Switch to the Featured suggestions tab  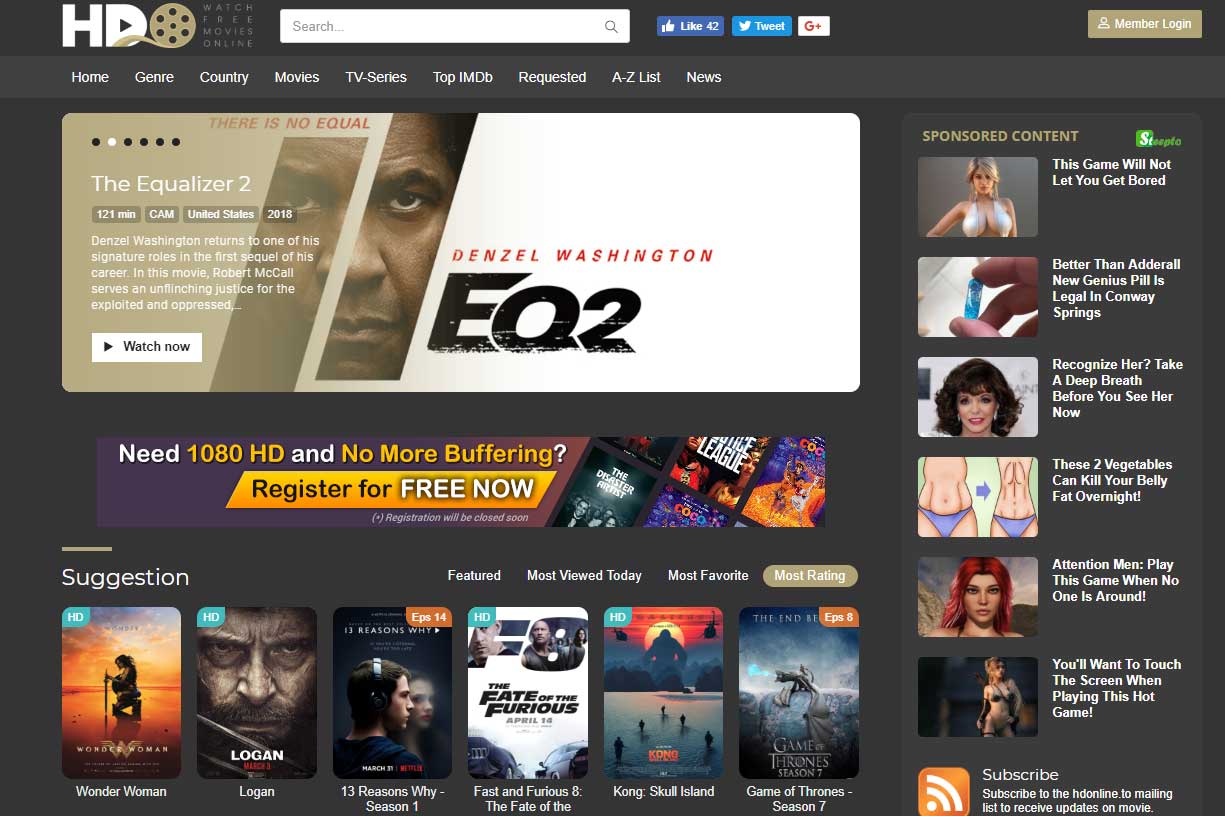pos(474,575)
